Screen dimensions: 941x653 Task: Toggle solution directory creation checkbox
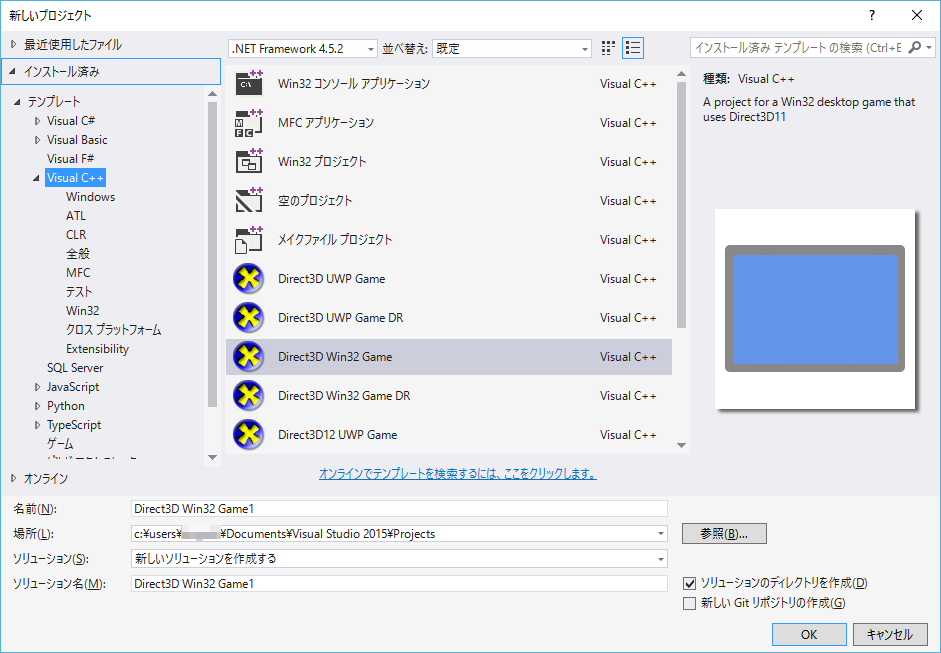[x=690, y=583]
